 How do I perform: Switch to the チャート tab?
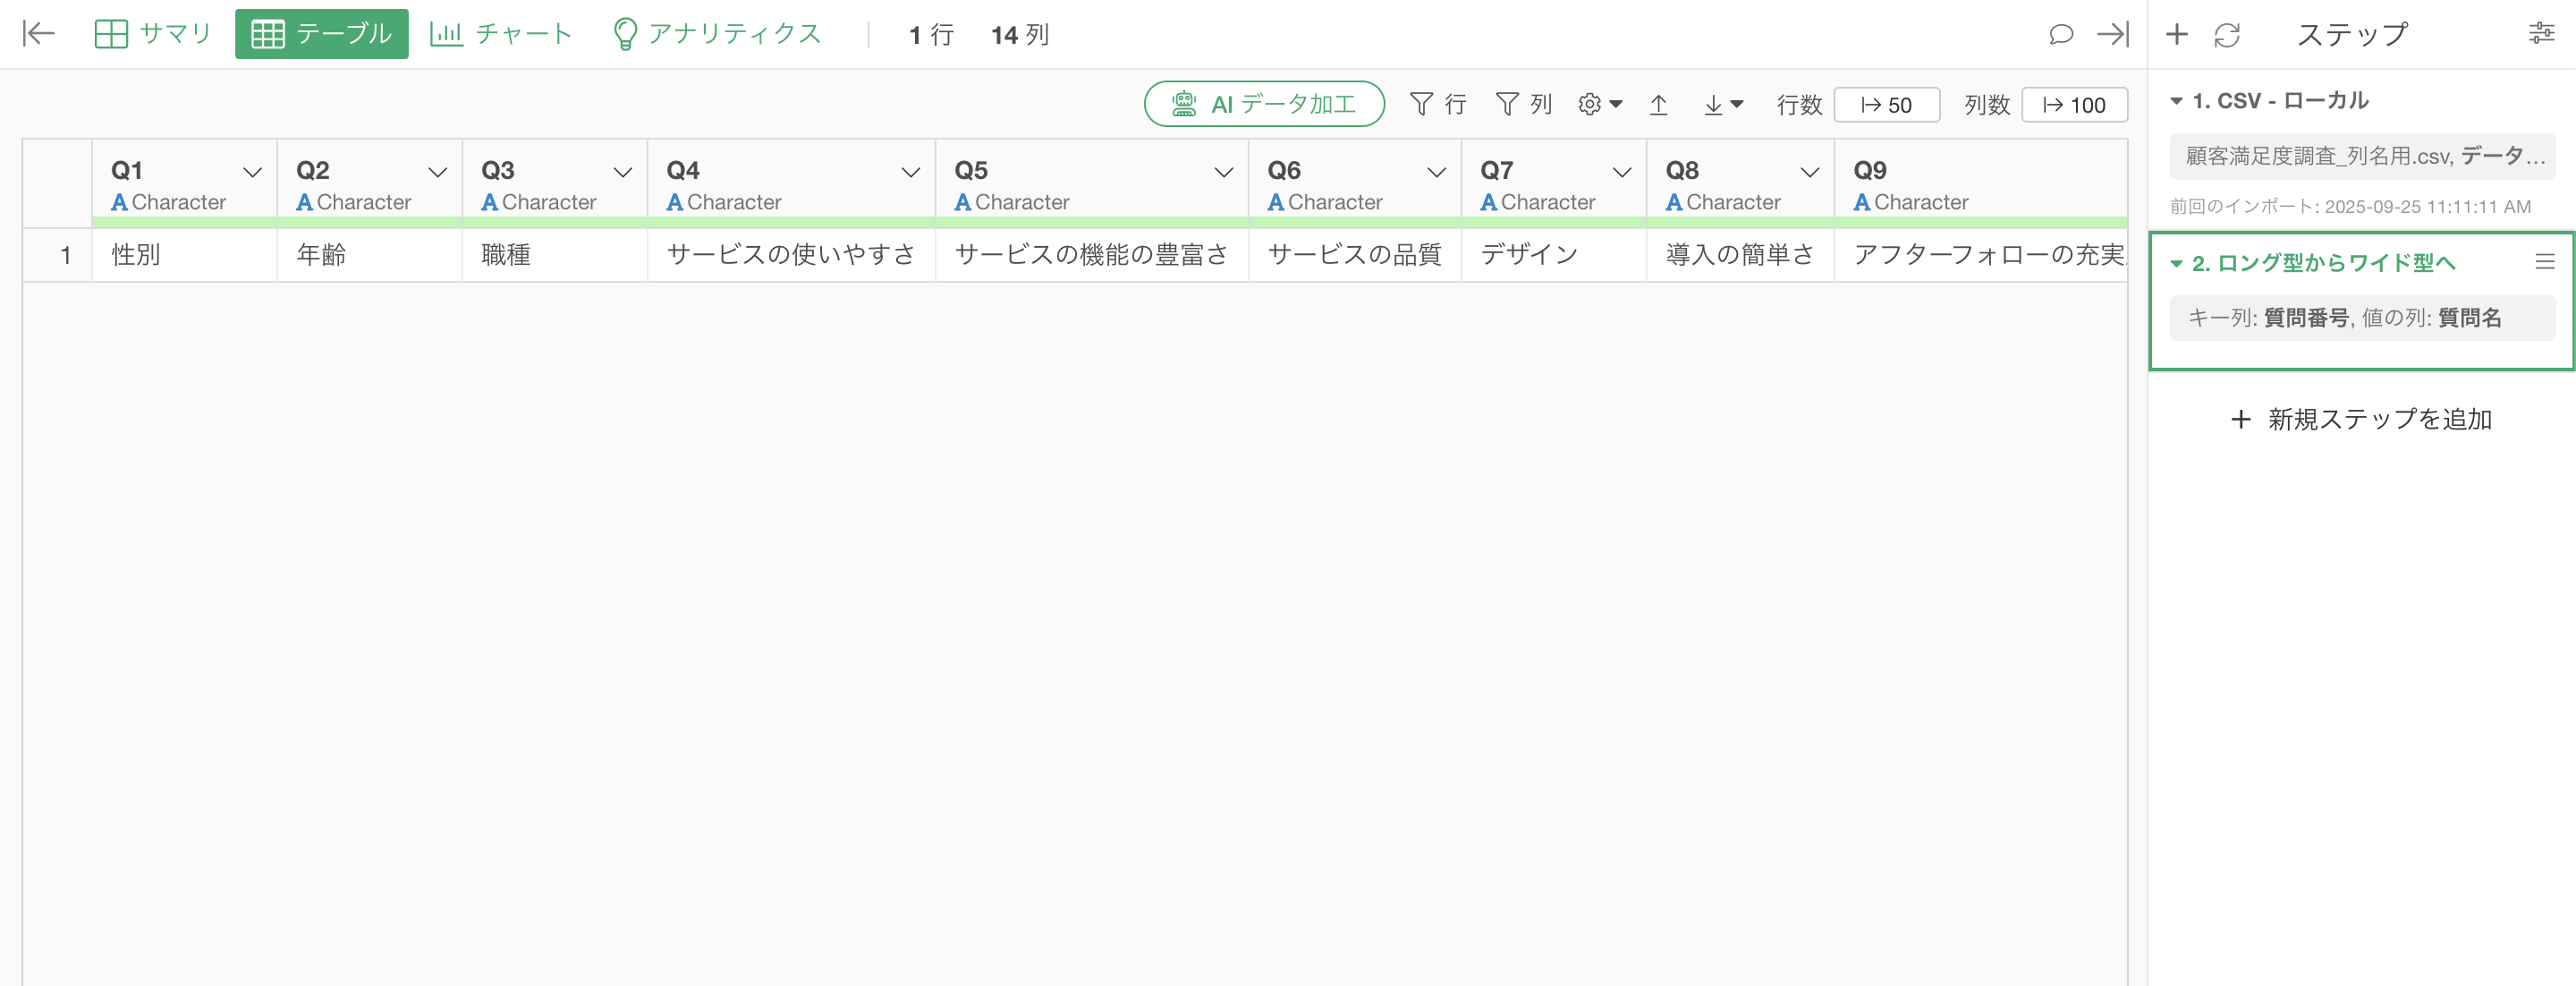coord(500,34)
